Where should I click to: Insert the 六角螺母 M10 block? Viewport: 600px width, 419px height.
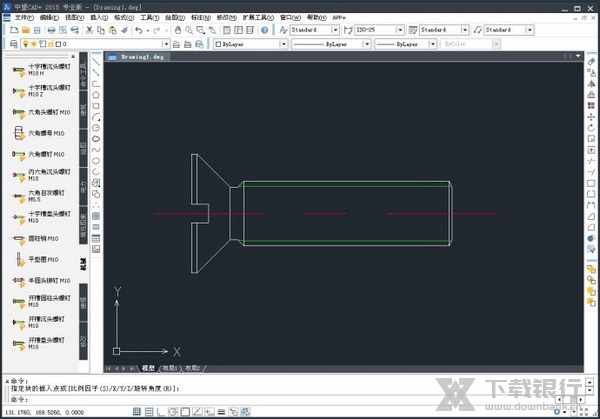click(x=41, y=133)
